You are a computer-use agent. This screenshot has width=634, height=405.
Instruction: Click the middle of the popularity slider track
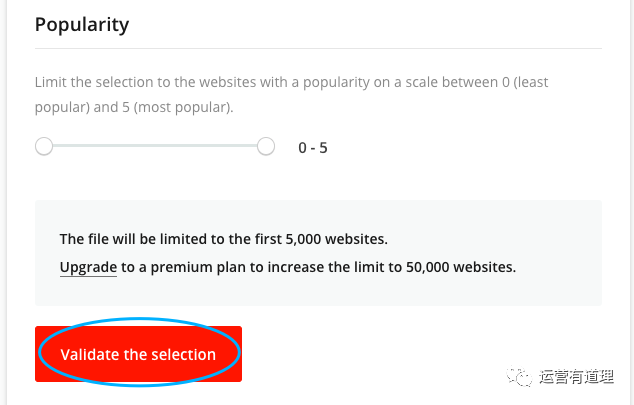click(x=155, y=147)
